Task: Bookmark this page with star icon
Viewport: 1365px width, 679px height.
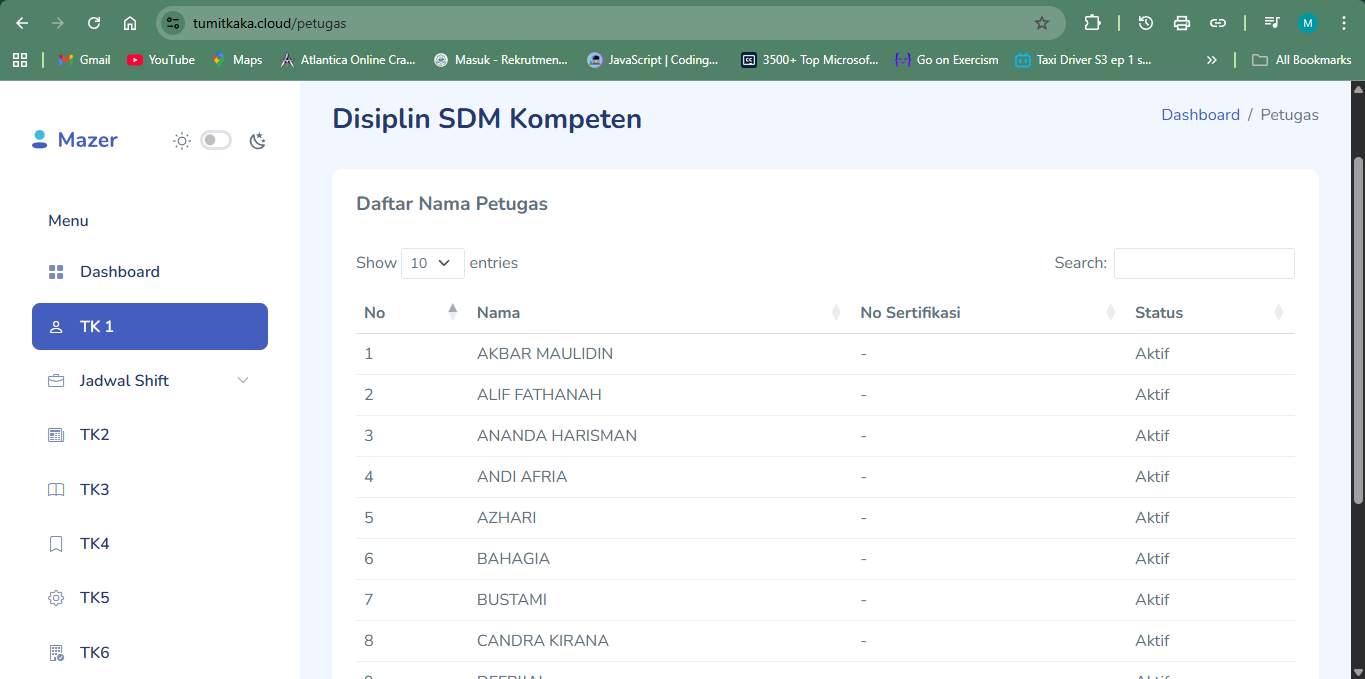Action: coord(1041,23)
